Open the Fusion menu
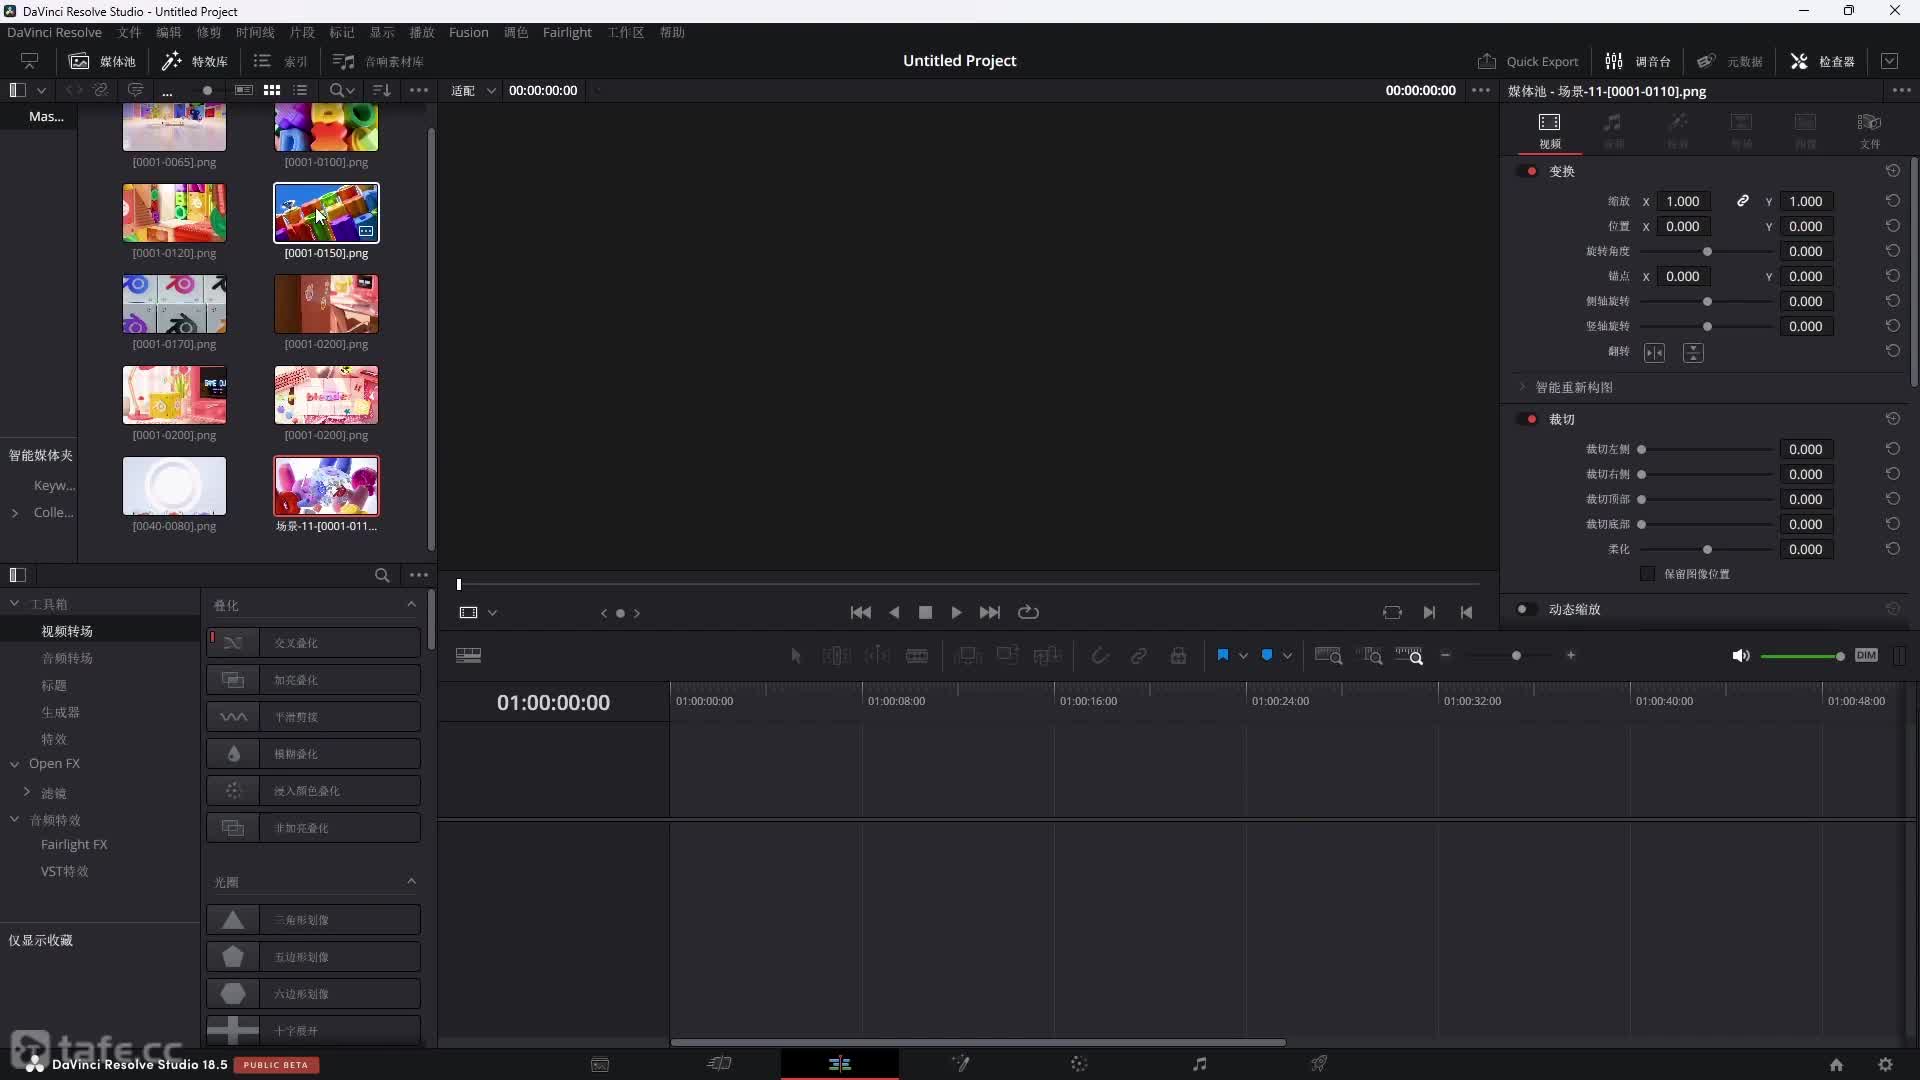 tap(468, 33)
